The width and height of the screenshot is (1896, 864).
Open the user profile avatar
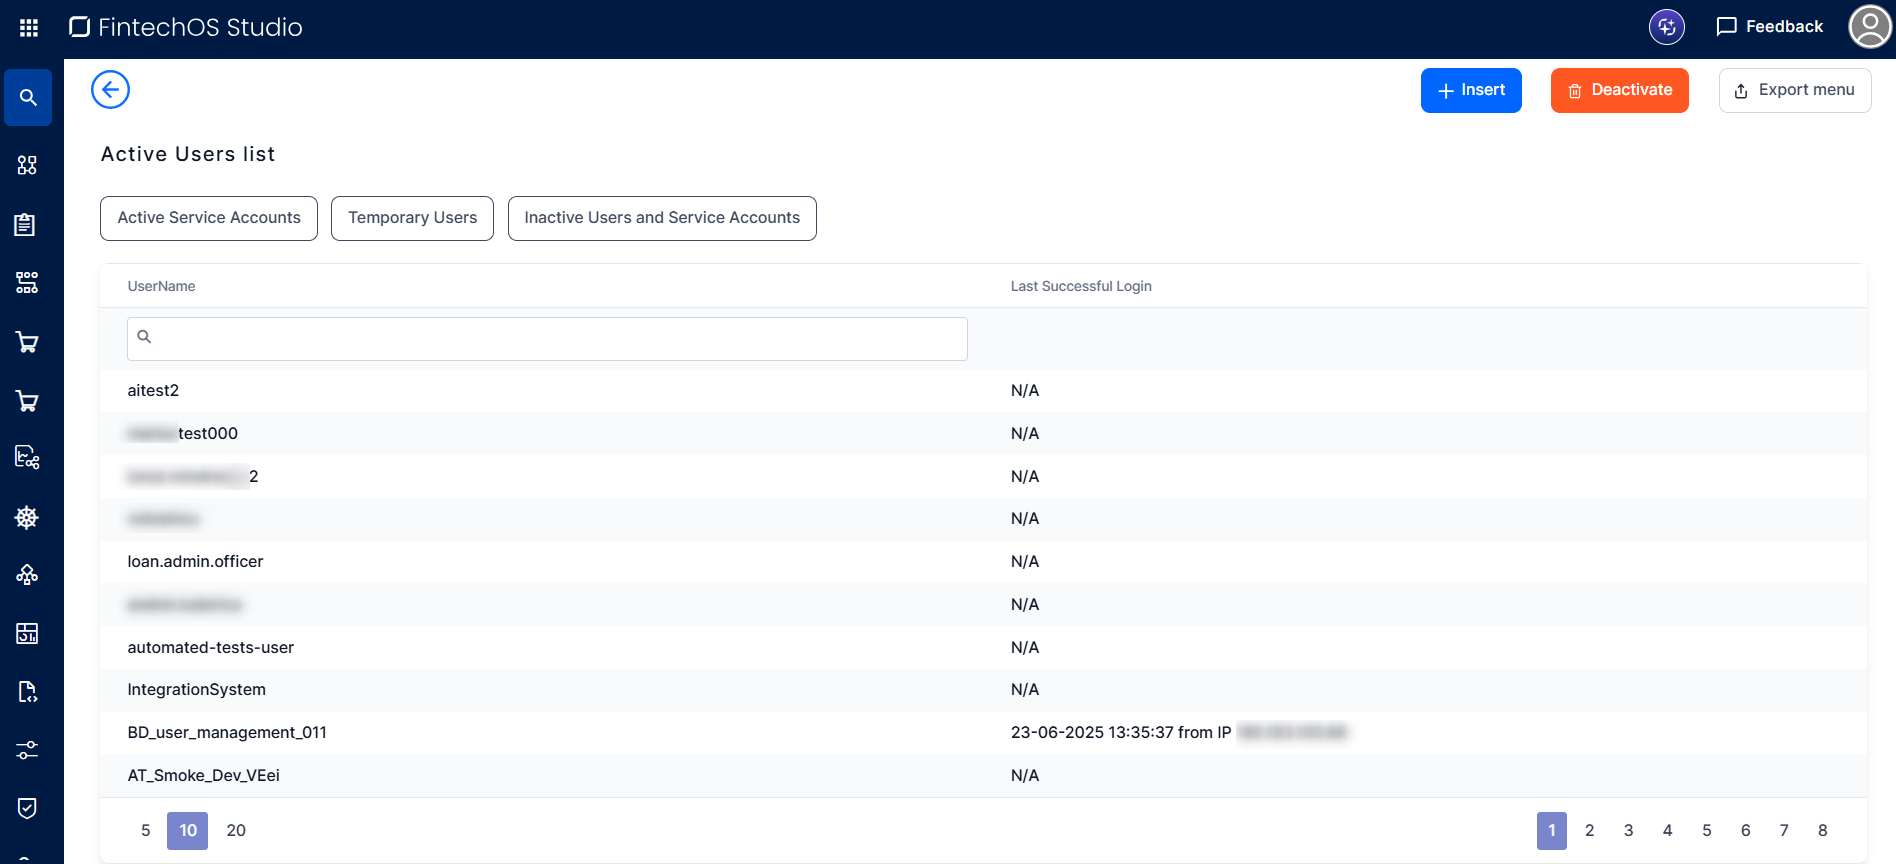click(x=1869, y=27)
